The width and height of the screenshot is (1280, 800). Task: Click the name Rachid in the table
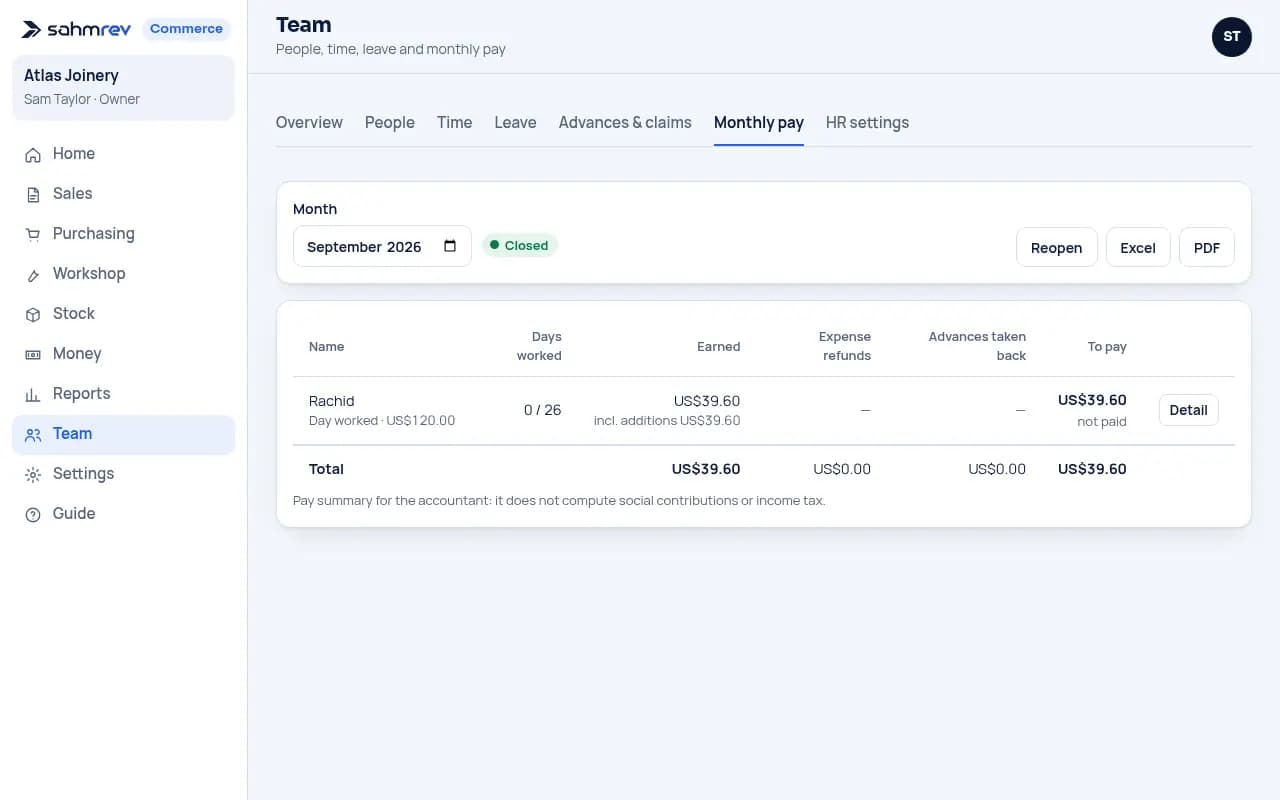(332, 401)
